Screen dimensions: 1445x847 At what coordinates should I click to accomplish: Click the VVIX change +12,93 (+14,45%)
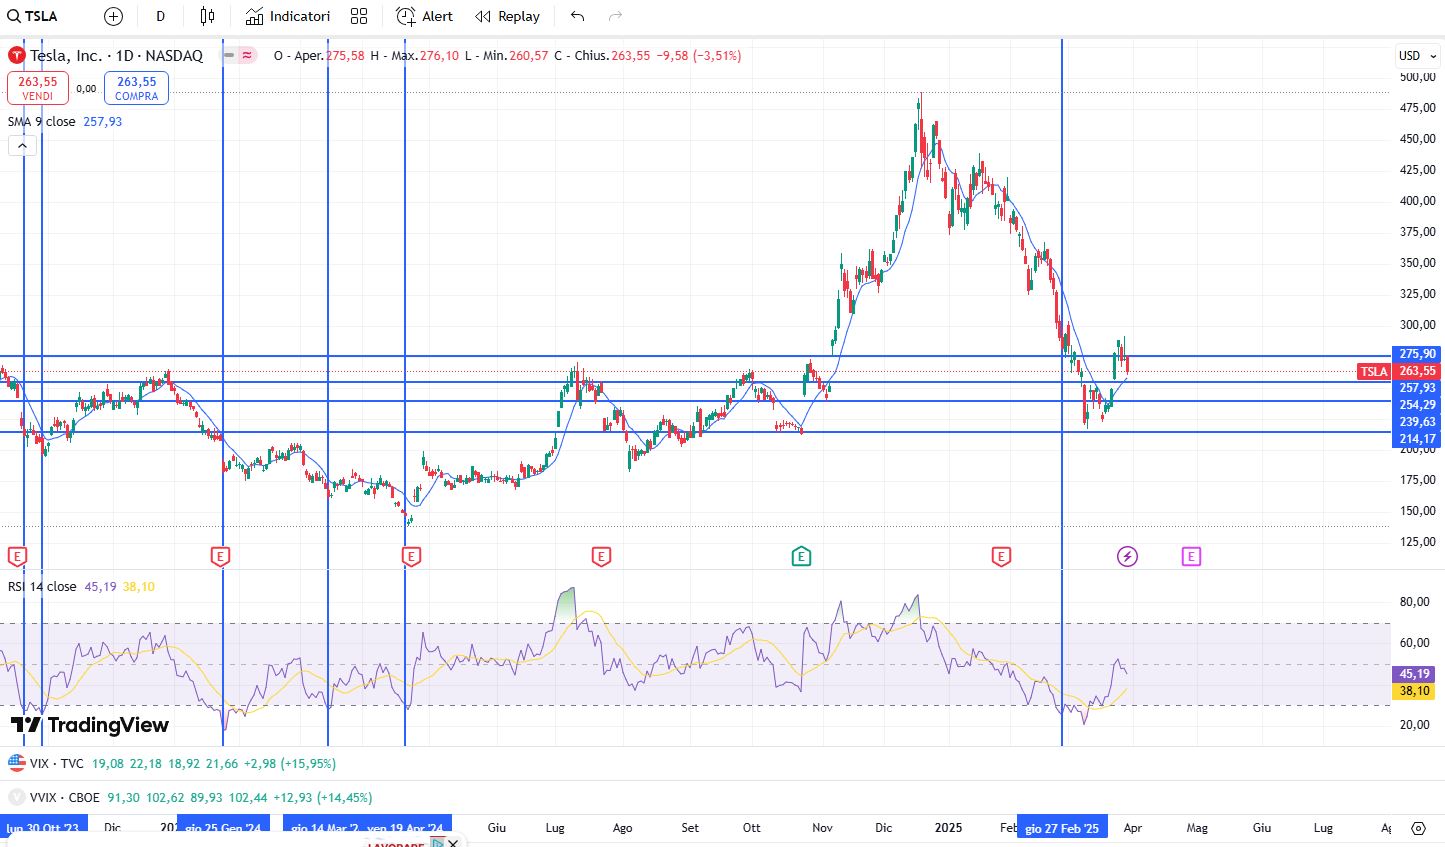click(x=323, y=798)
